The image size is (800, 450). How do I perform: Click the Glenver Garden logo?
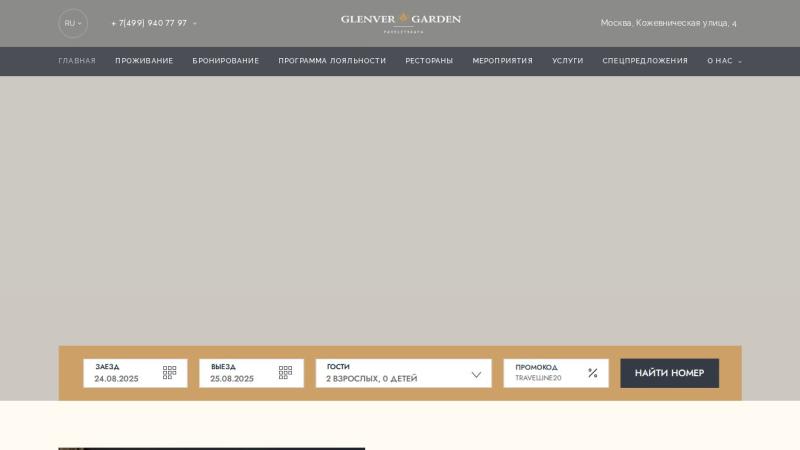[x=400, y=22]
